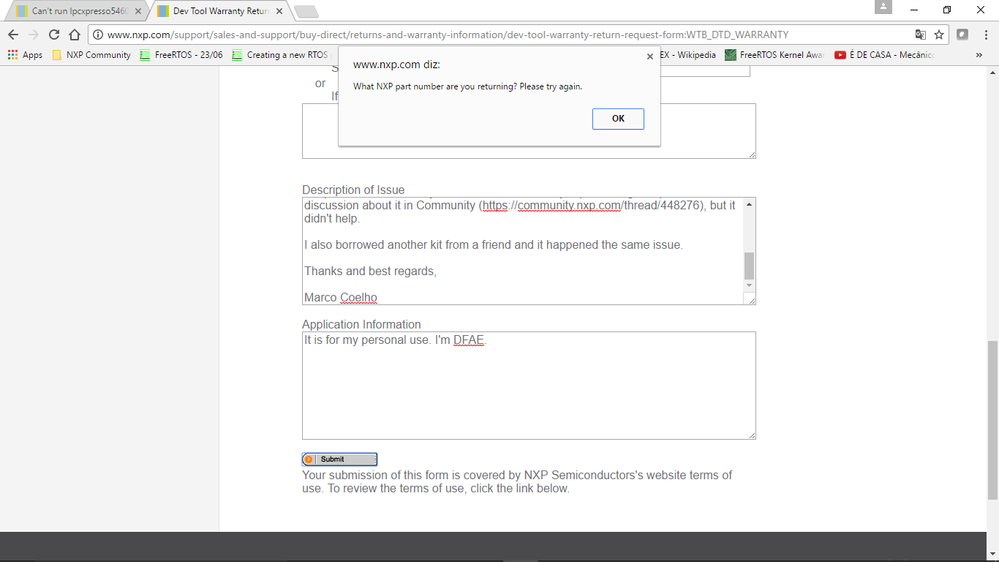Image resolution: width=999 pixels, height=562 pixels.
Task: Click the Submit button
Action: tap(340, 459)
